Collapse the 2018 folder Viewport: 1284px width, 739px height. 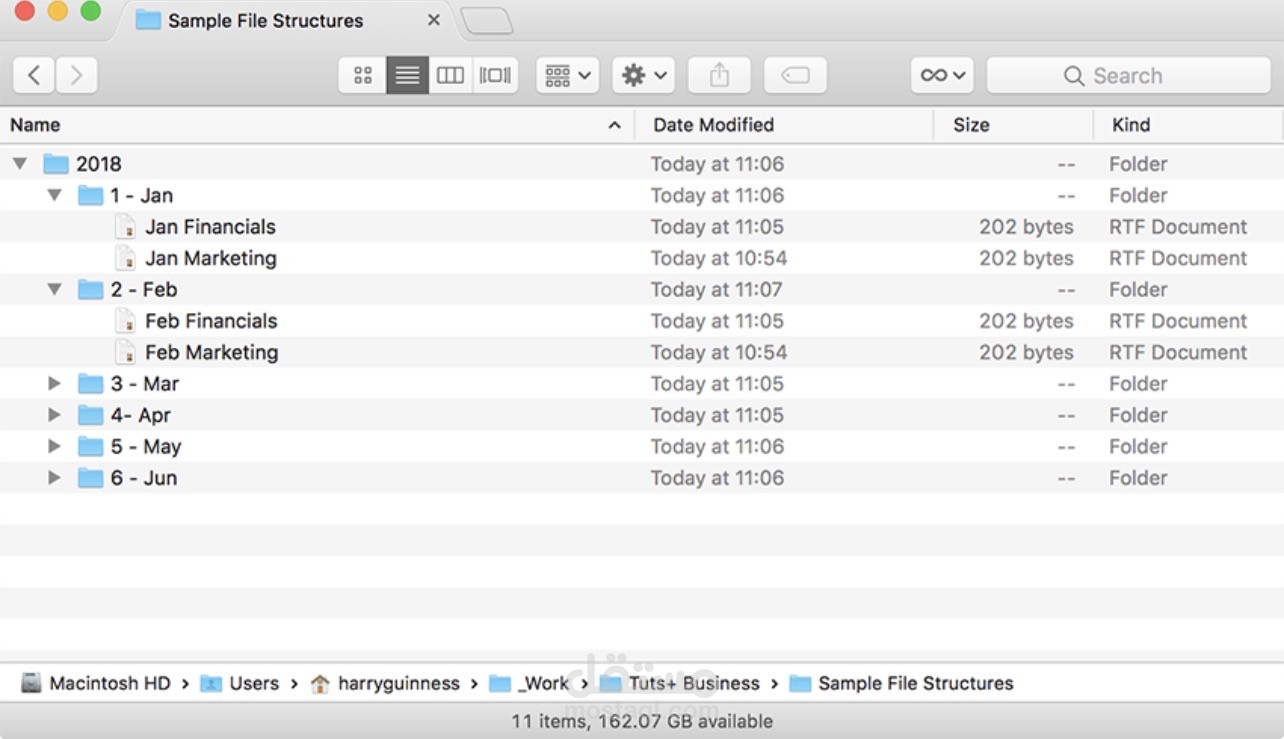20,164
